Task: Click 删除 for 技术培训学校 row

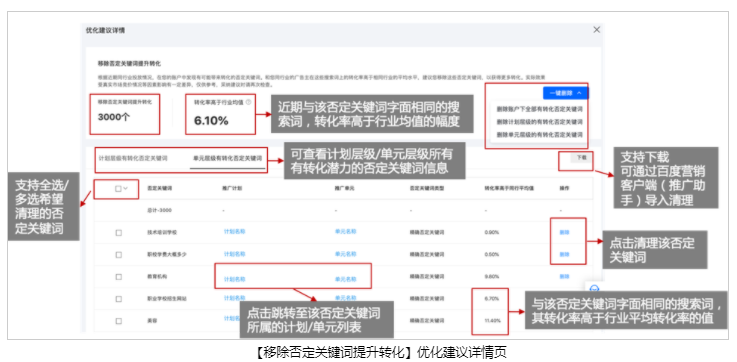Action: 564,232
